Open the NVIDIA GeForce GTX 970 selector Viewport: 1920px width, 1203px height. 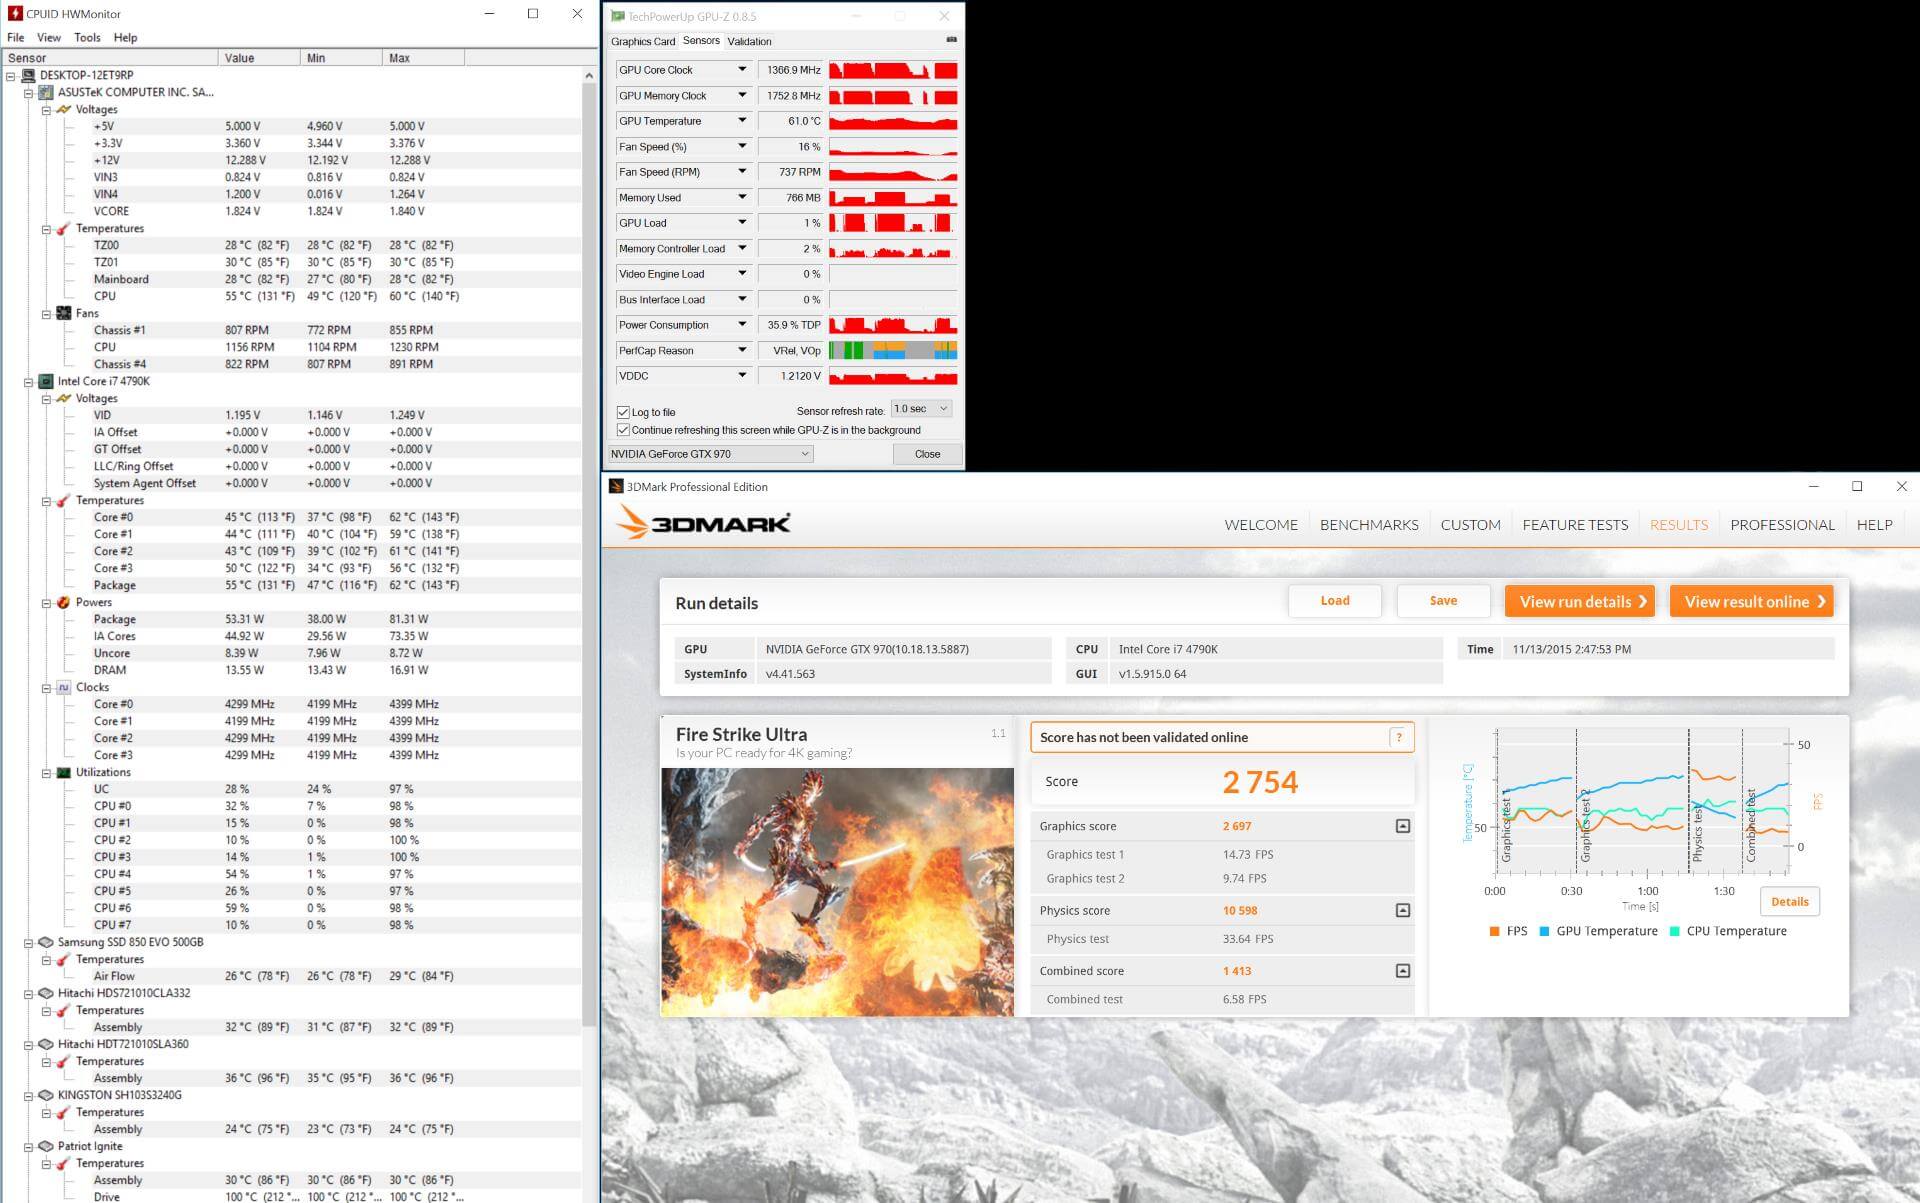click(x=710, y=454)
